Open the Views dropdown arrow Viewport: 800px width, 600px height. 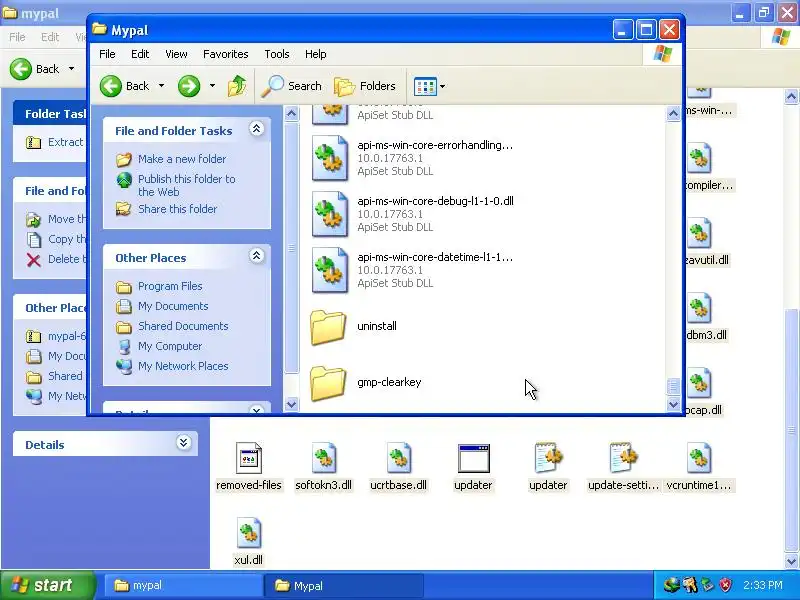[442, 86]
